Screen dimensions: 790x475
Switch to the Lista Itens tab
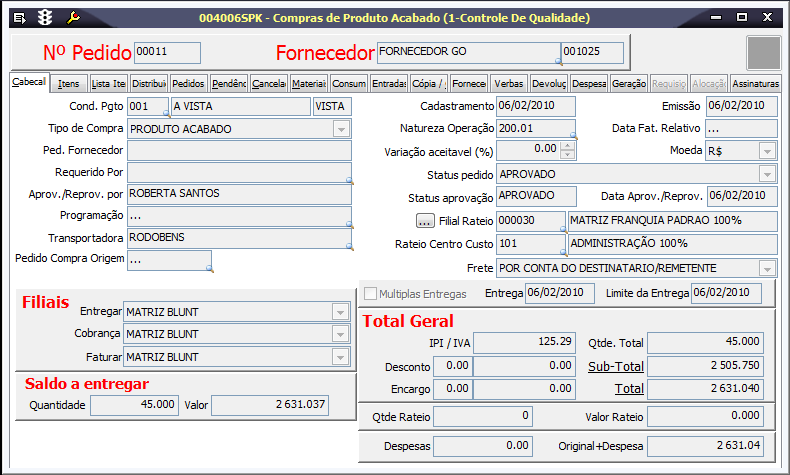(x=108, y=84)
